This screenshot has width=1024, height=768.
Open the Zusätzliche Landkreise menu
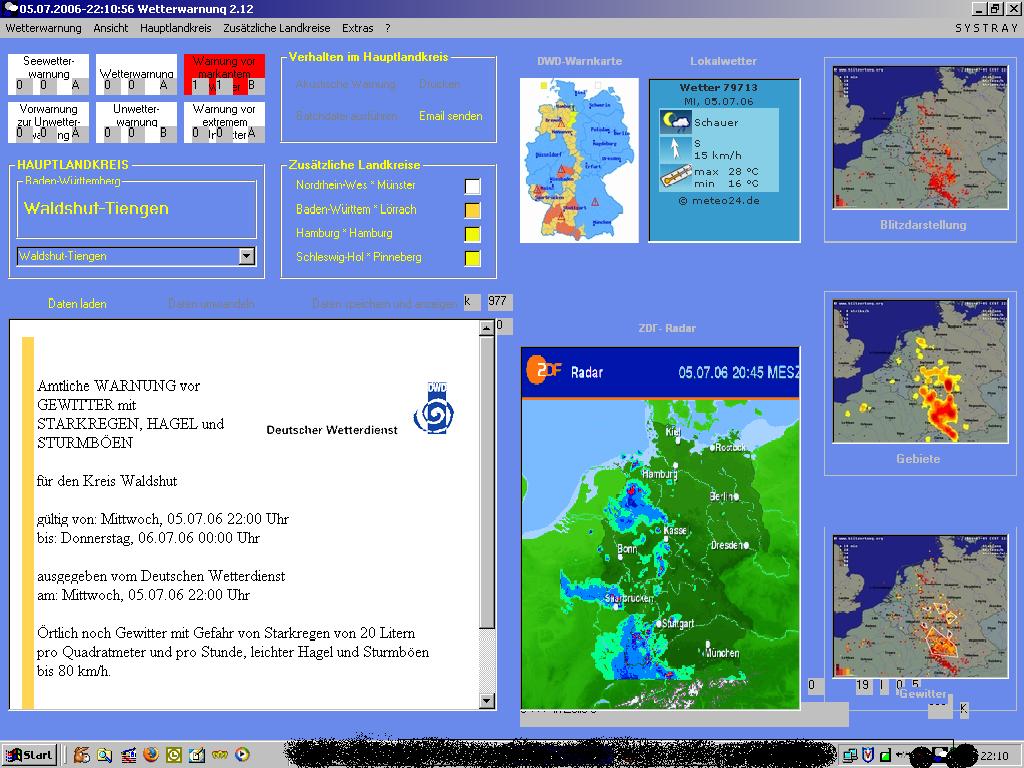pos(278,28)
